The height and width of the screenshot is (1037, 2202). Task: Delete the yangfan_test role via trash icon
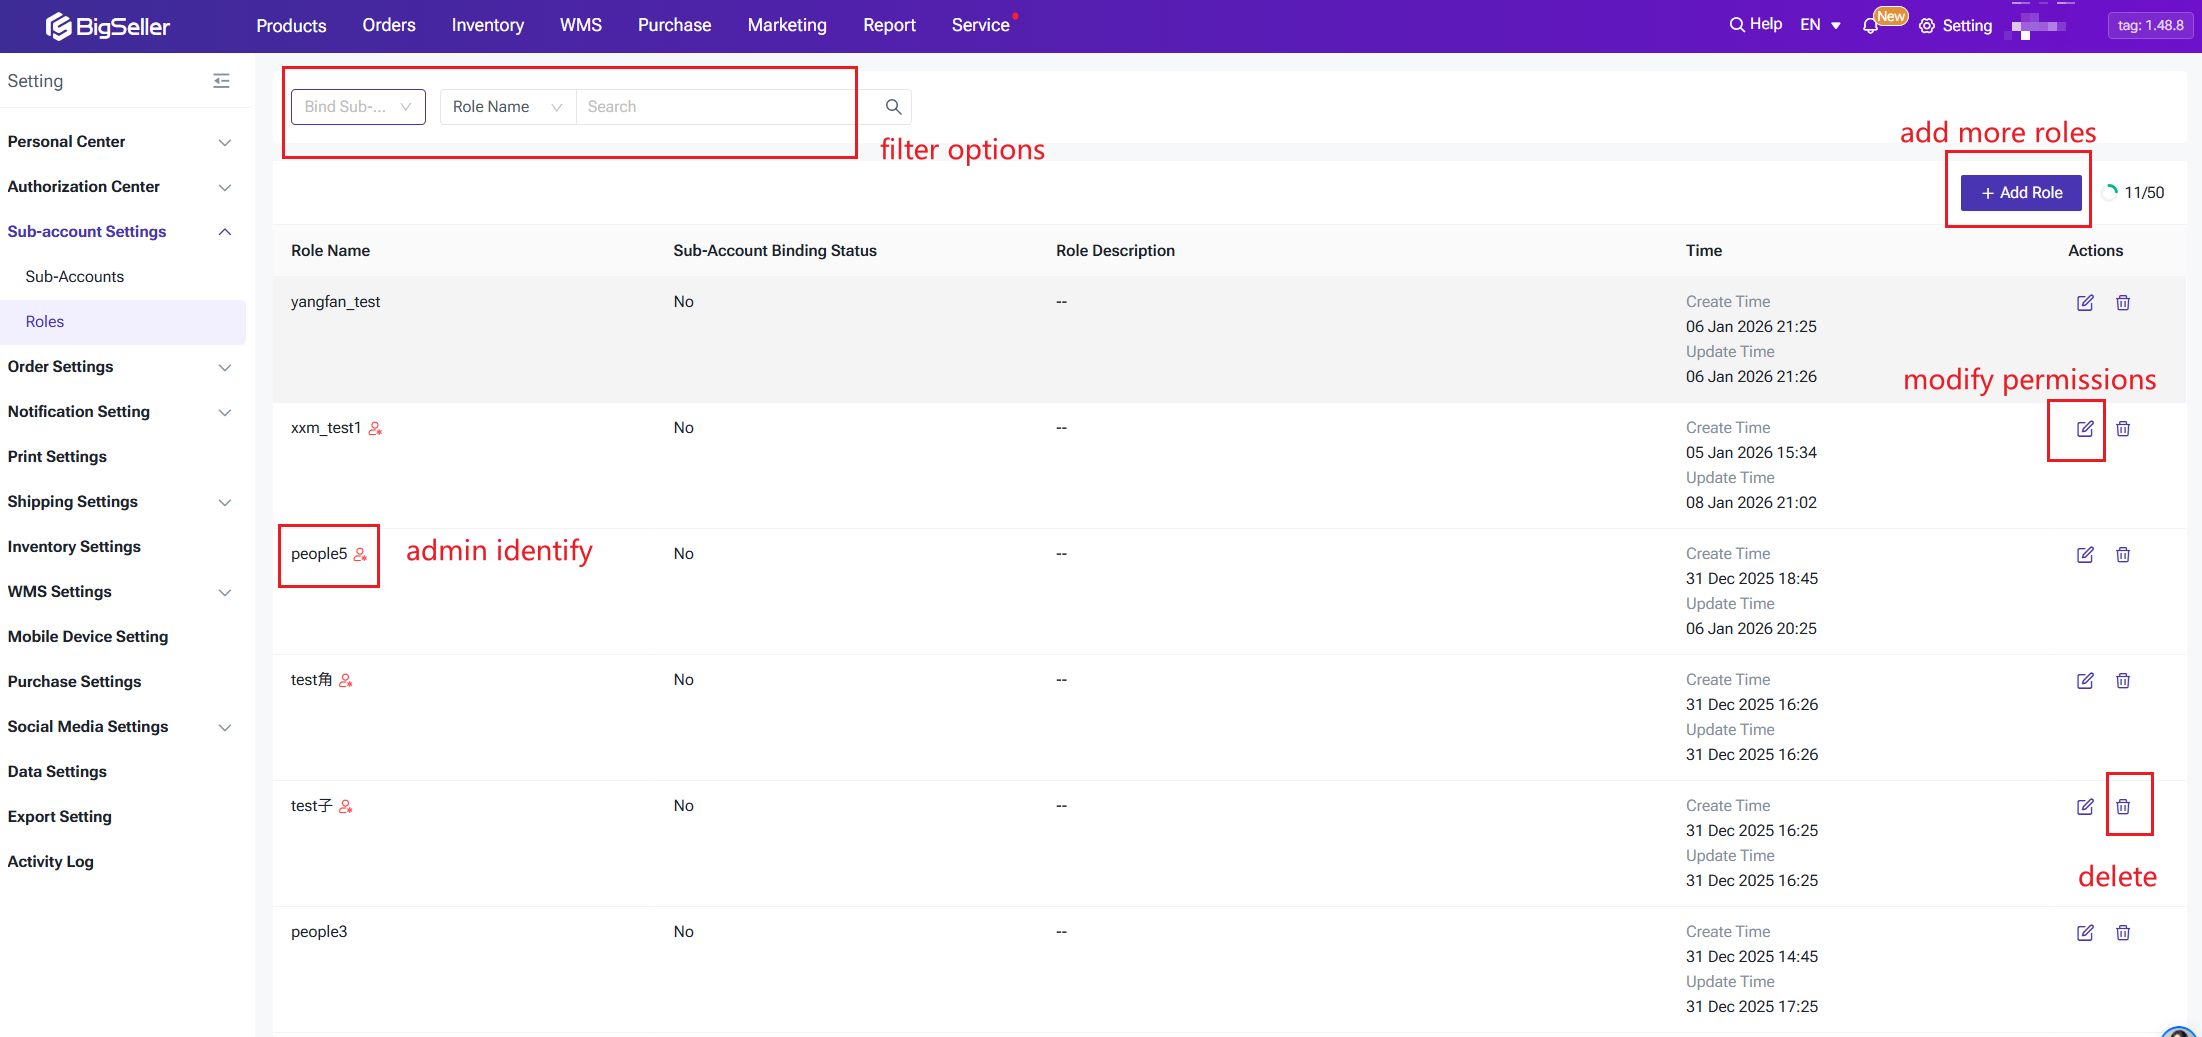[2123, 302]
